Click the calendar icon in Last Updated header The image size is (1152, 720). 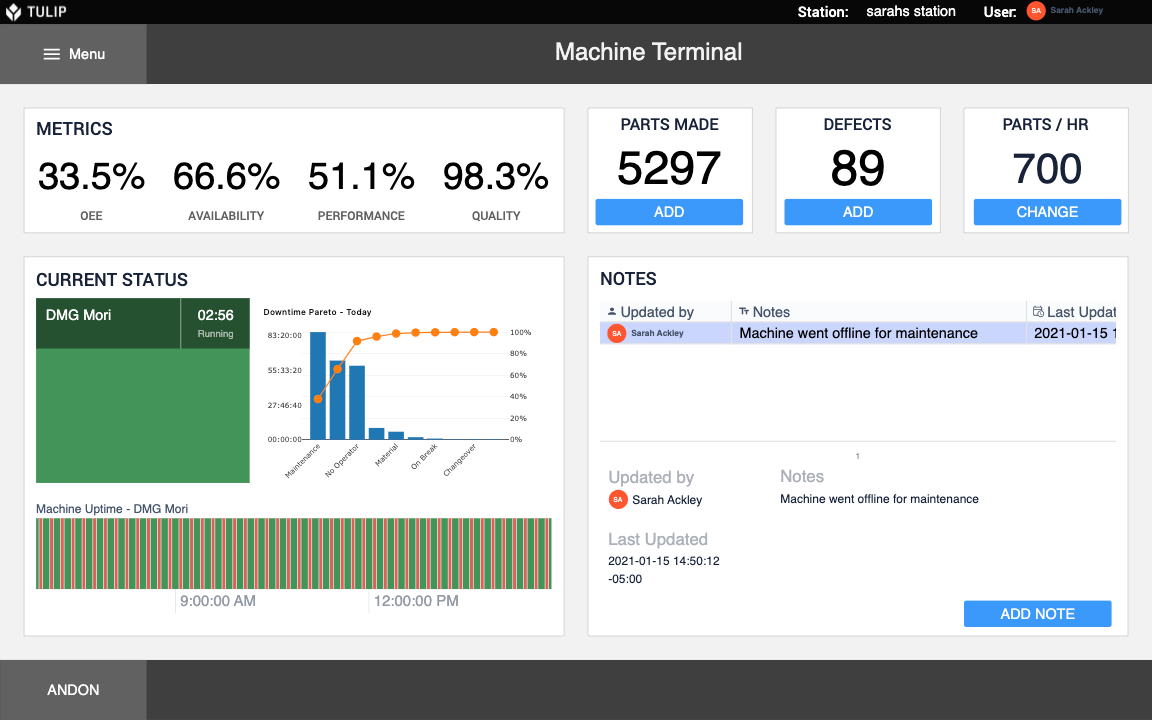point(1038,311)
